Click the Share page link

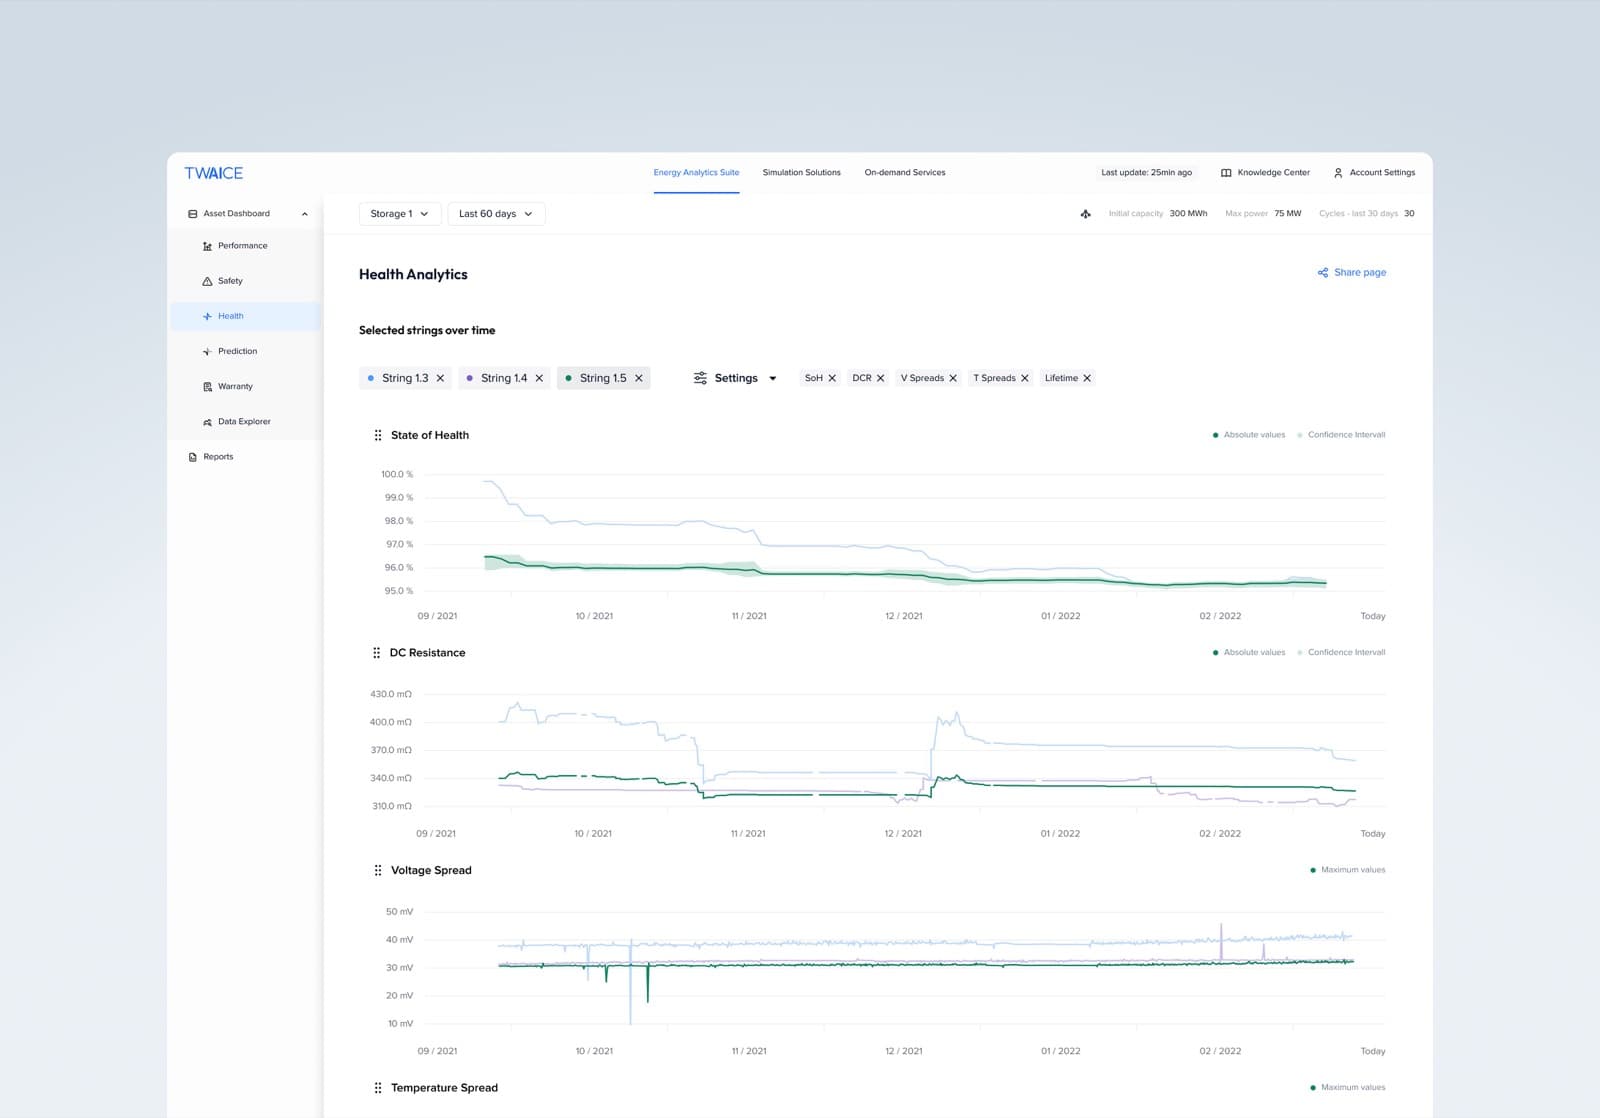[1351, 272]
